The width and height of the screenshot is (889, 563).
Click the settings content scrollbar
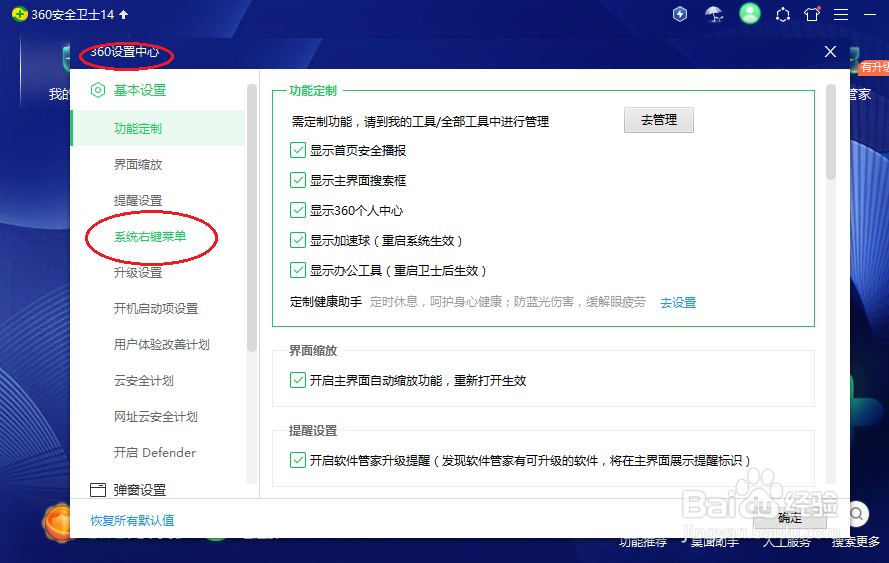[x=831, y=132]
